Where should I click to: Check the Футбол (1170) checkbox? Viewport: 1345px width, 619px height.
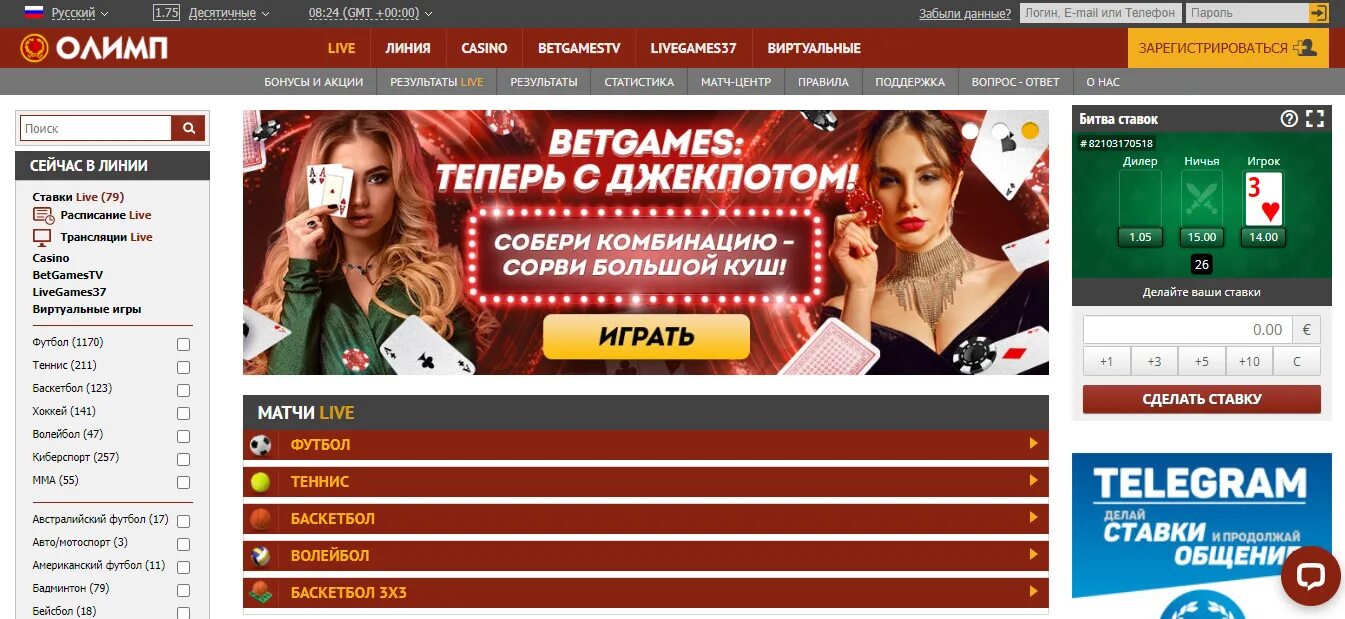tap(183, 344)
